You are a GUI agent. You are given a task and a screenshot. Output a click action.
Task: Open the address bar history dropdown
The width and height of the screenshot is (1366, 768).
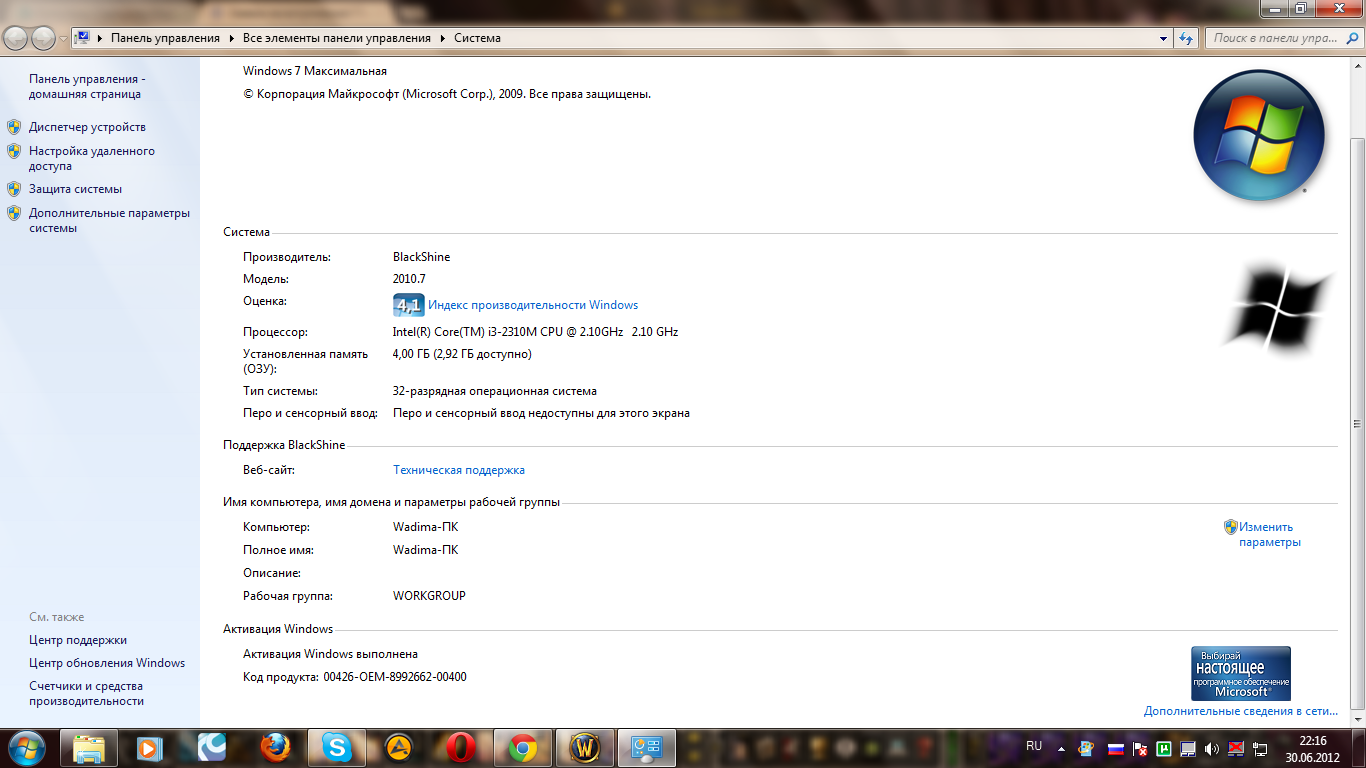(x=1163, y=38)
